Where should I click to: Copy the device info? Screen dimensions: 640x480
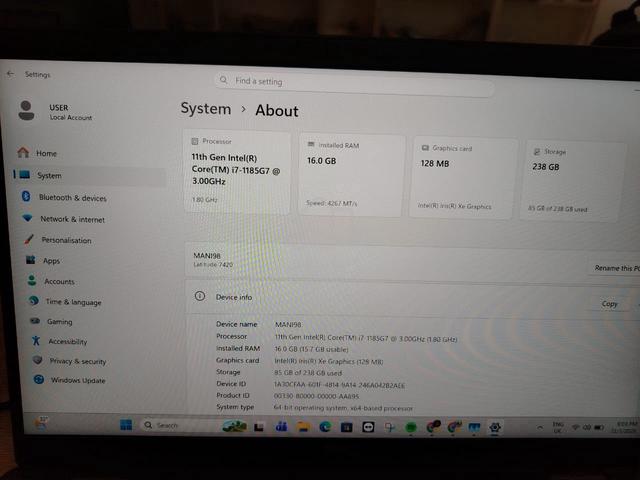tap(609, 304)
